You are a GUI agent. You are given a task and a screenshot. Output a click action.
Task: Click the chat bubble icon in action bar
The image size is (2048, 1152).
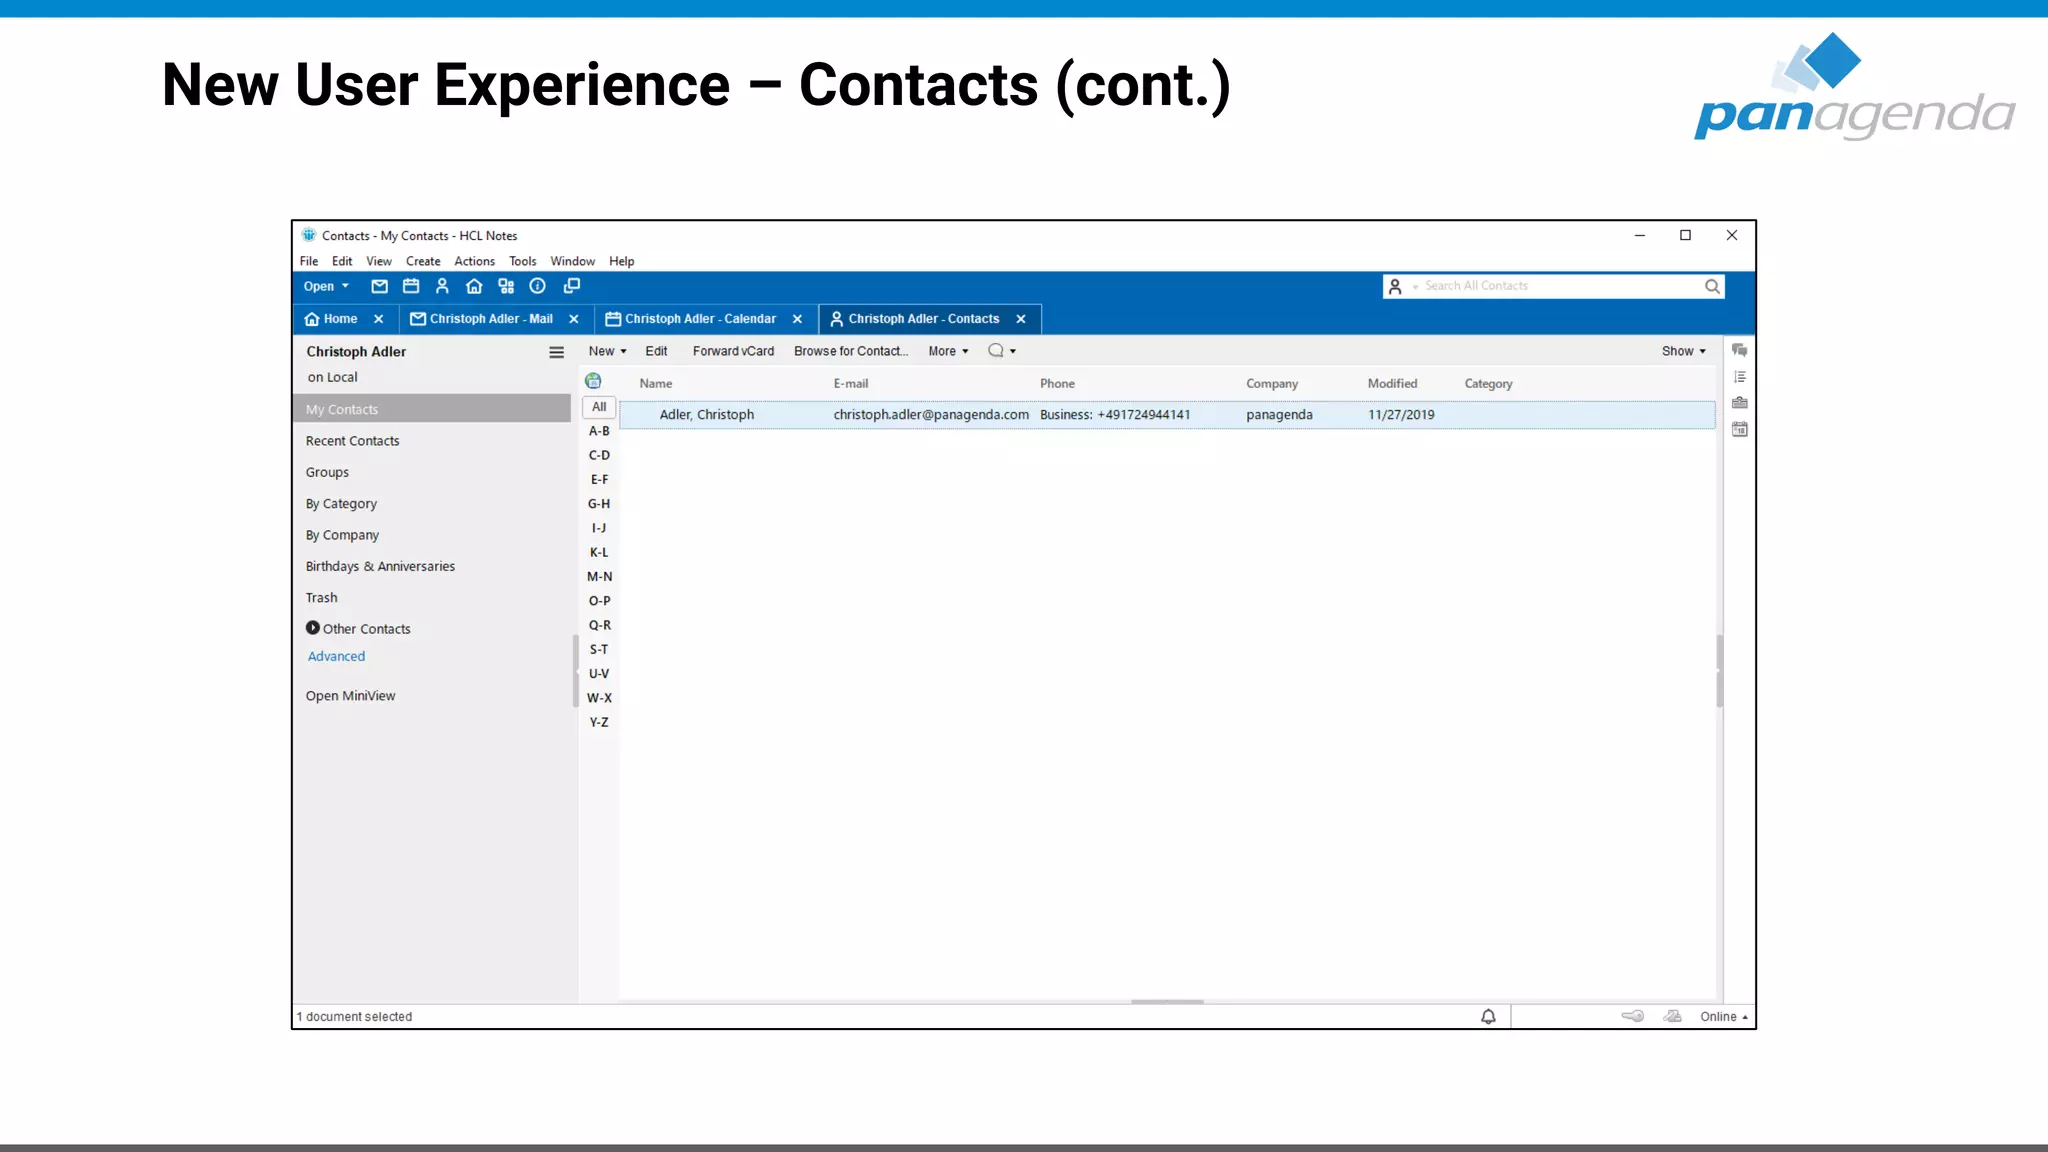[x=996, y=350]
